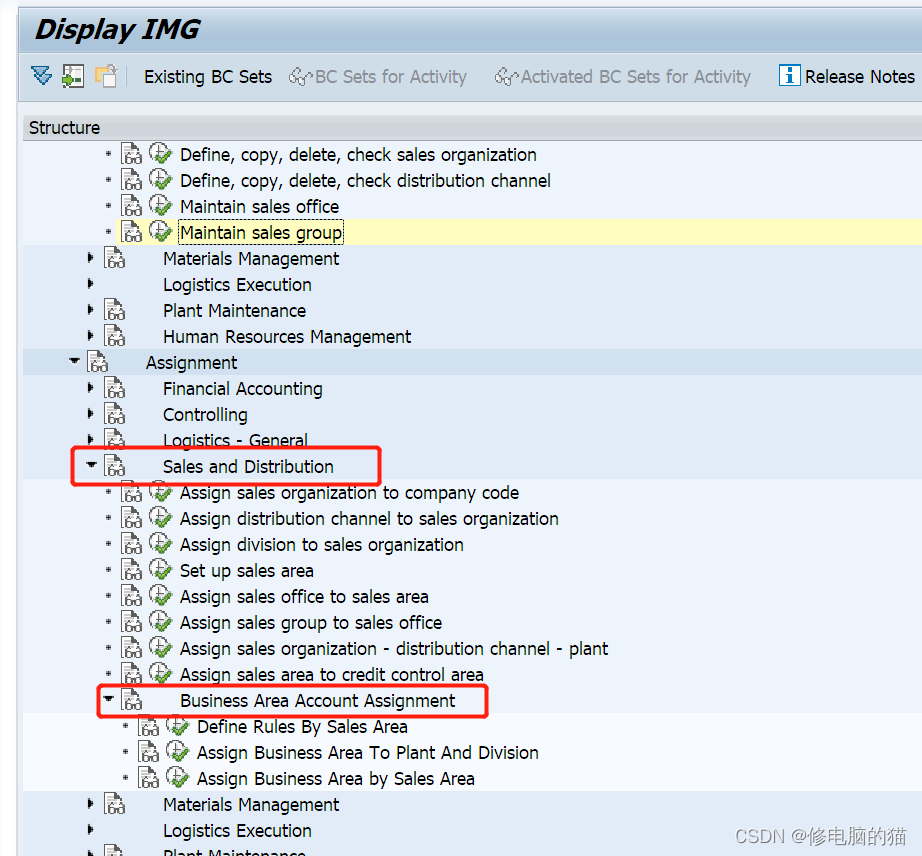
Task: Click execute icon next to Define Rules By Sales Area
Action: pyautogui.click(x=177, y=727)
